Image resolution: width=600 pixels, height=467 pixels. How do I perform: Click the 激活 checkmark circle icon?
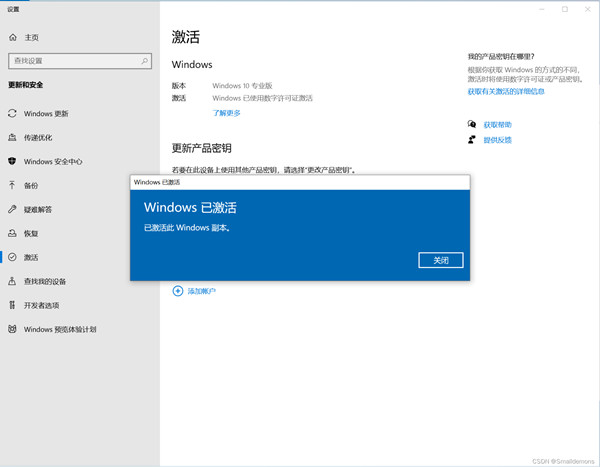click(12, 257)
